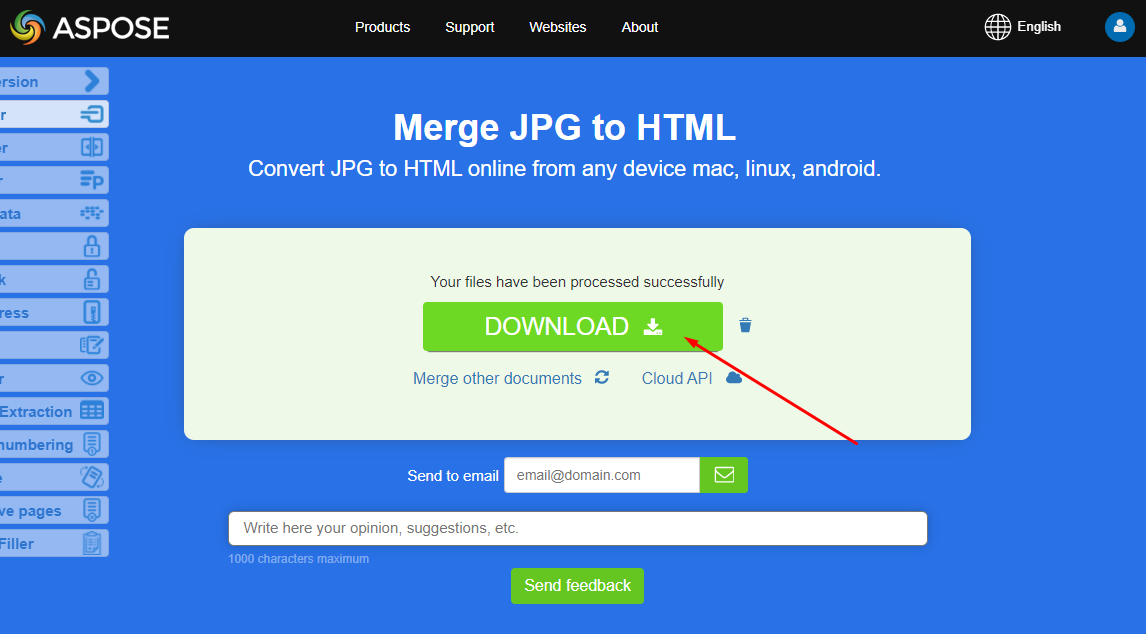This screenshot has width=1146, height=634.
Task: Expand the Conversion sidebar chevron
Action: pos(92,81)
